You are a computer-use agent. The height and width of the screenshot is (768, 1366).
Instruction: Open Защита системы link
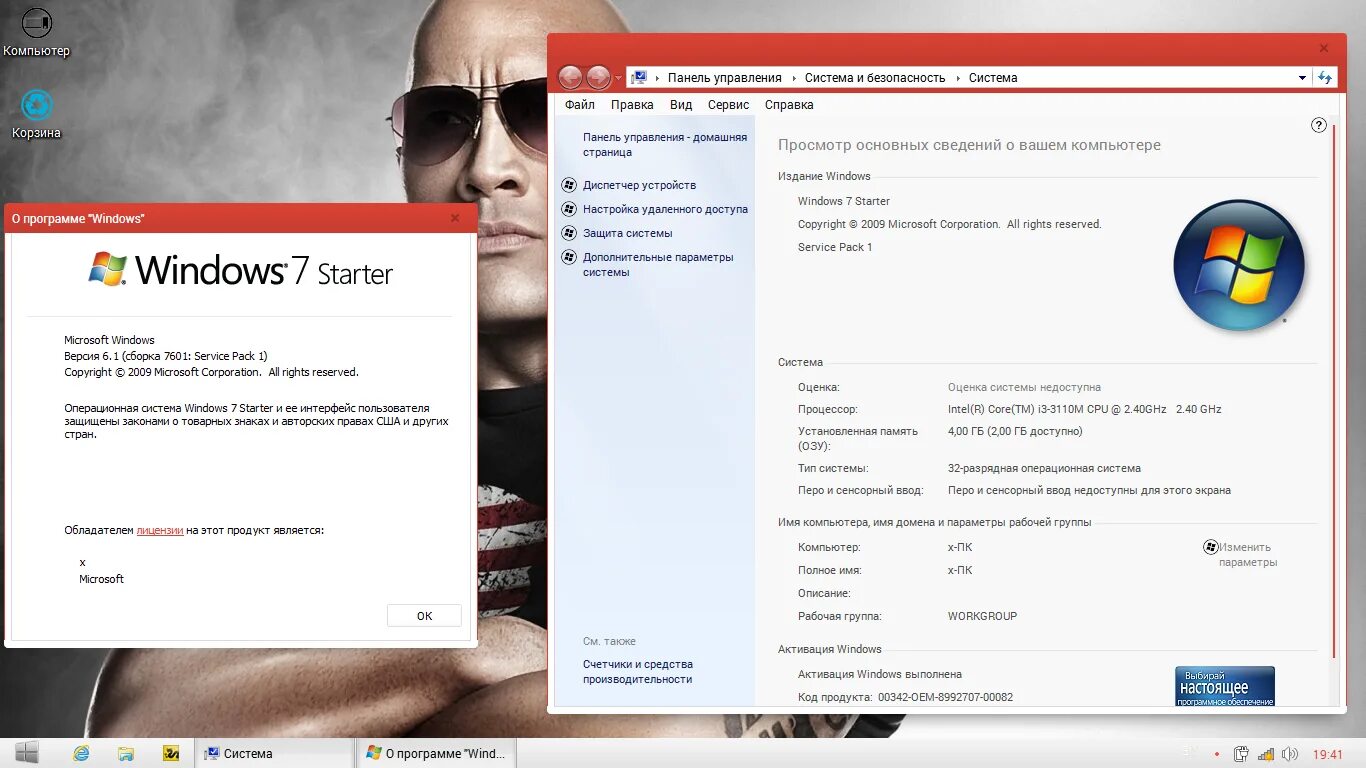click(x=627, y=233)
